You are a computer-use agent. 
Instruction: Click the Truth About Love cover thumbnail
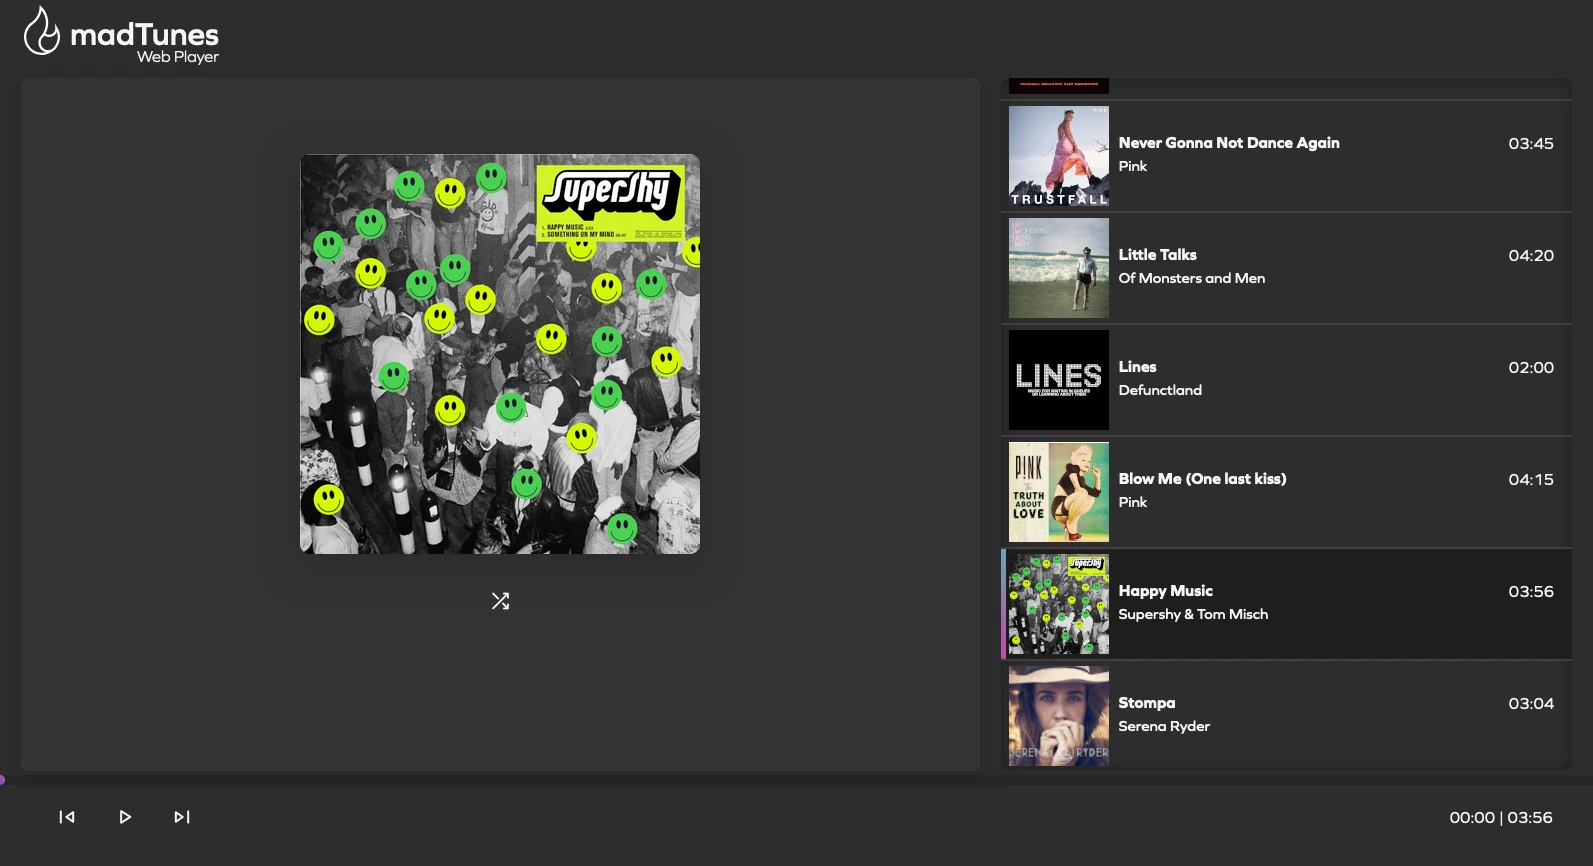(1059, 492)
